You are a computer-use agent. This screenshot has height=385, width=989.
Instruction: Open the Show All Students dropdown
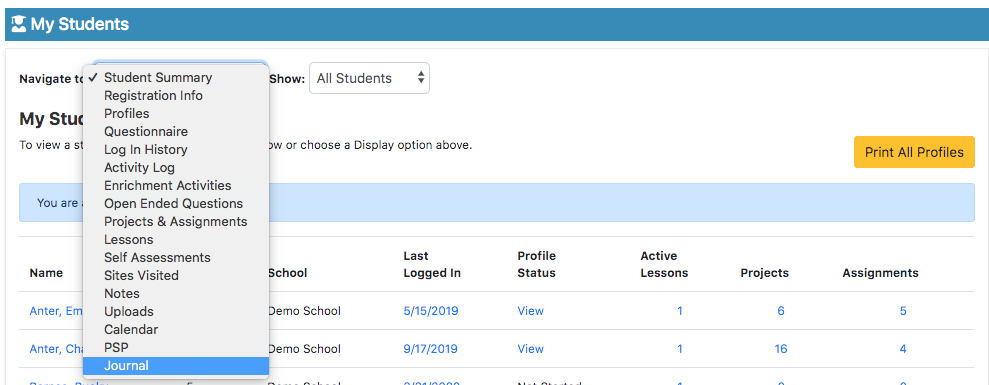[369, 78]
